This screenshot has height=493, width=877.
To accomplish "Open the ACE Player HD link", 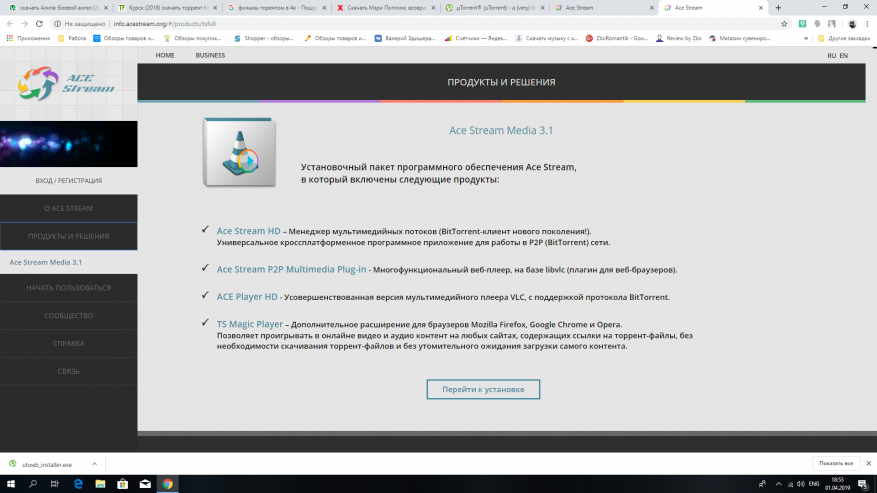I will tap(247, 297).
